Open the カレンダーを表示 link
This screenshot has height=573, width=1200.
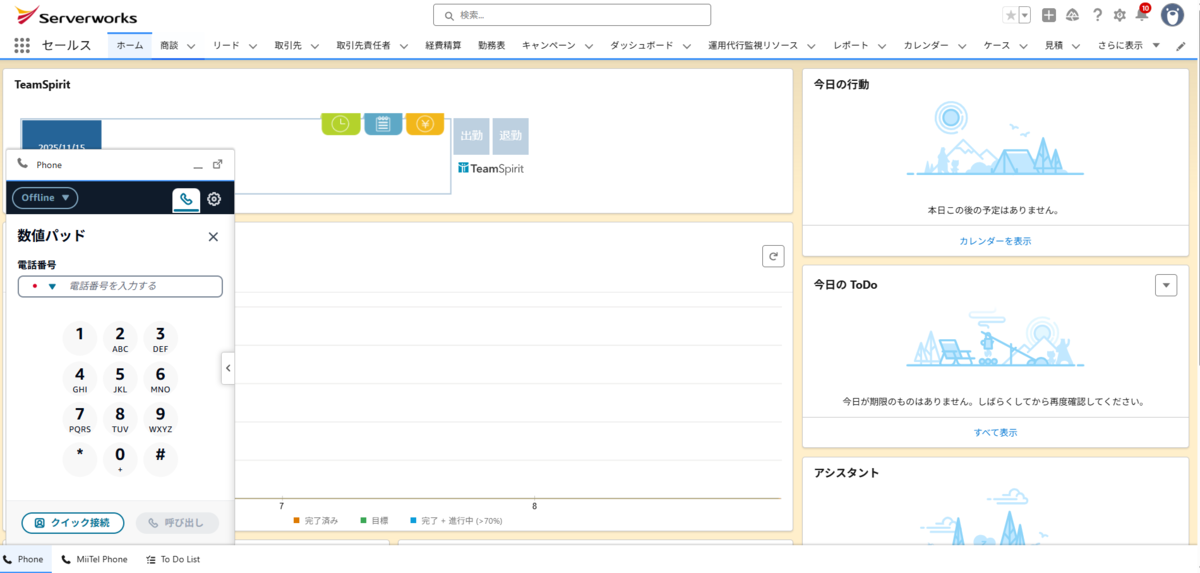pos(995,241)
